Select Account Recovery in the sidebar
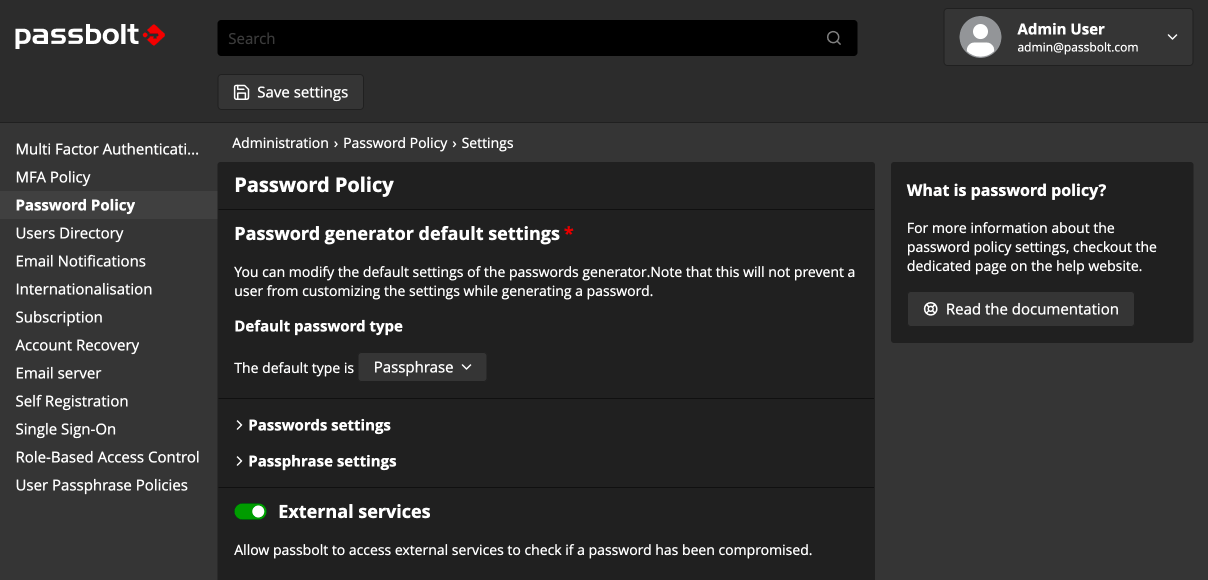Image resolution: width=1208 pixels, height=580 pixels. (x=77, y=345)
